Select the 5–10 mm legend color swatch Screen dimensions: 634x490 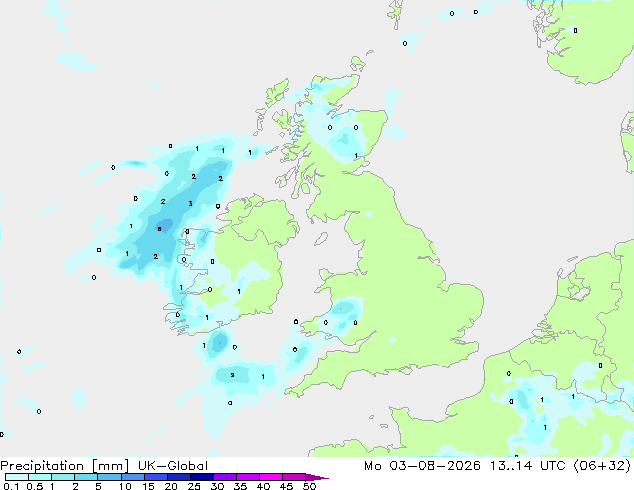tap(109, 477)
